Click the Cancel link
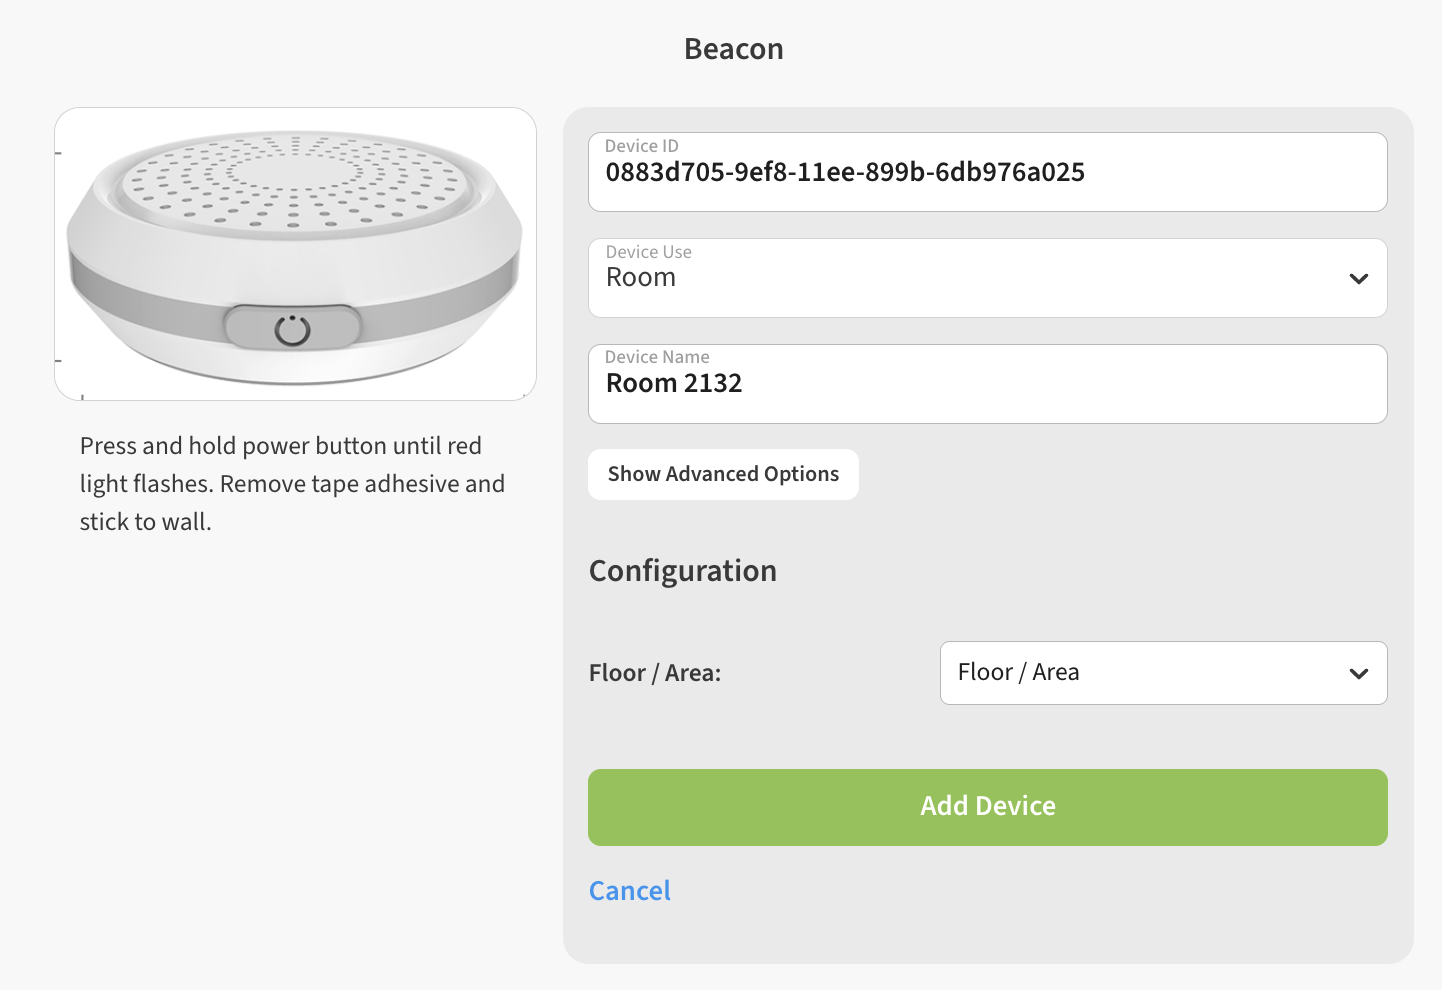The image size is (1442, 990). pyautogui.click(x=629, y=891)
